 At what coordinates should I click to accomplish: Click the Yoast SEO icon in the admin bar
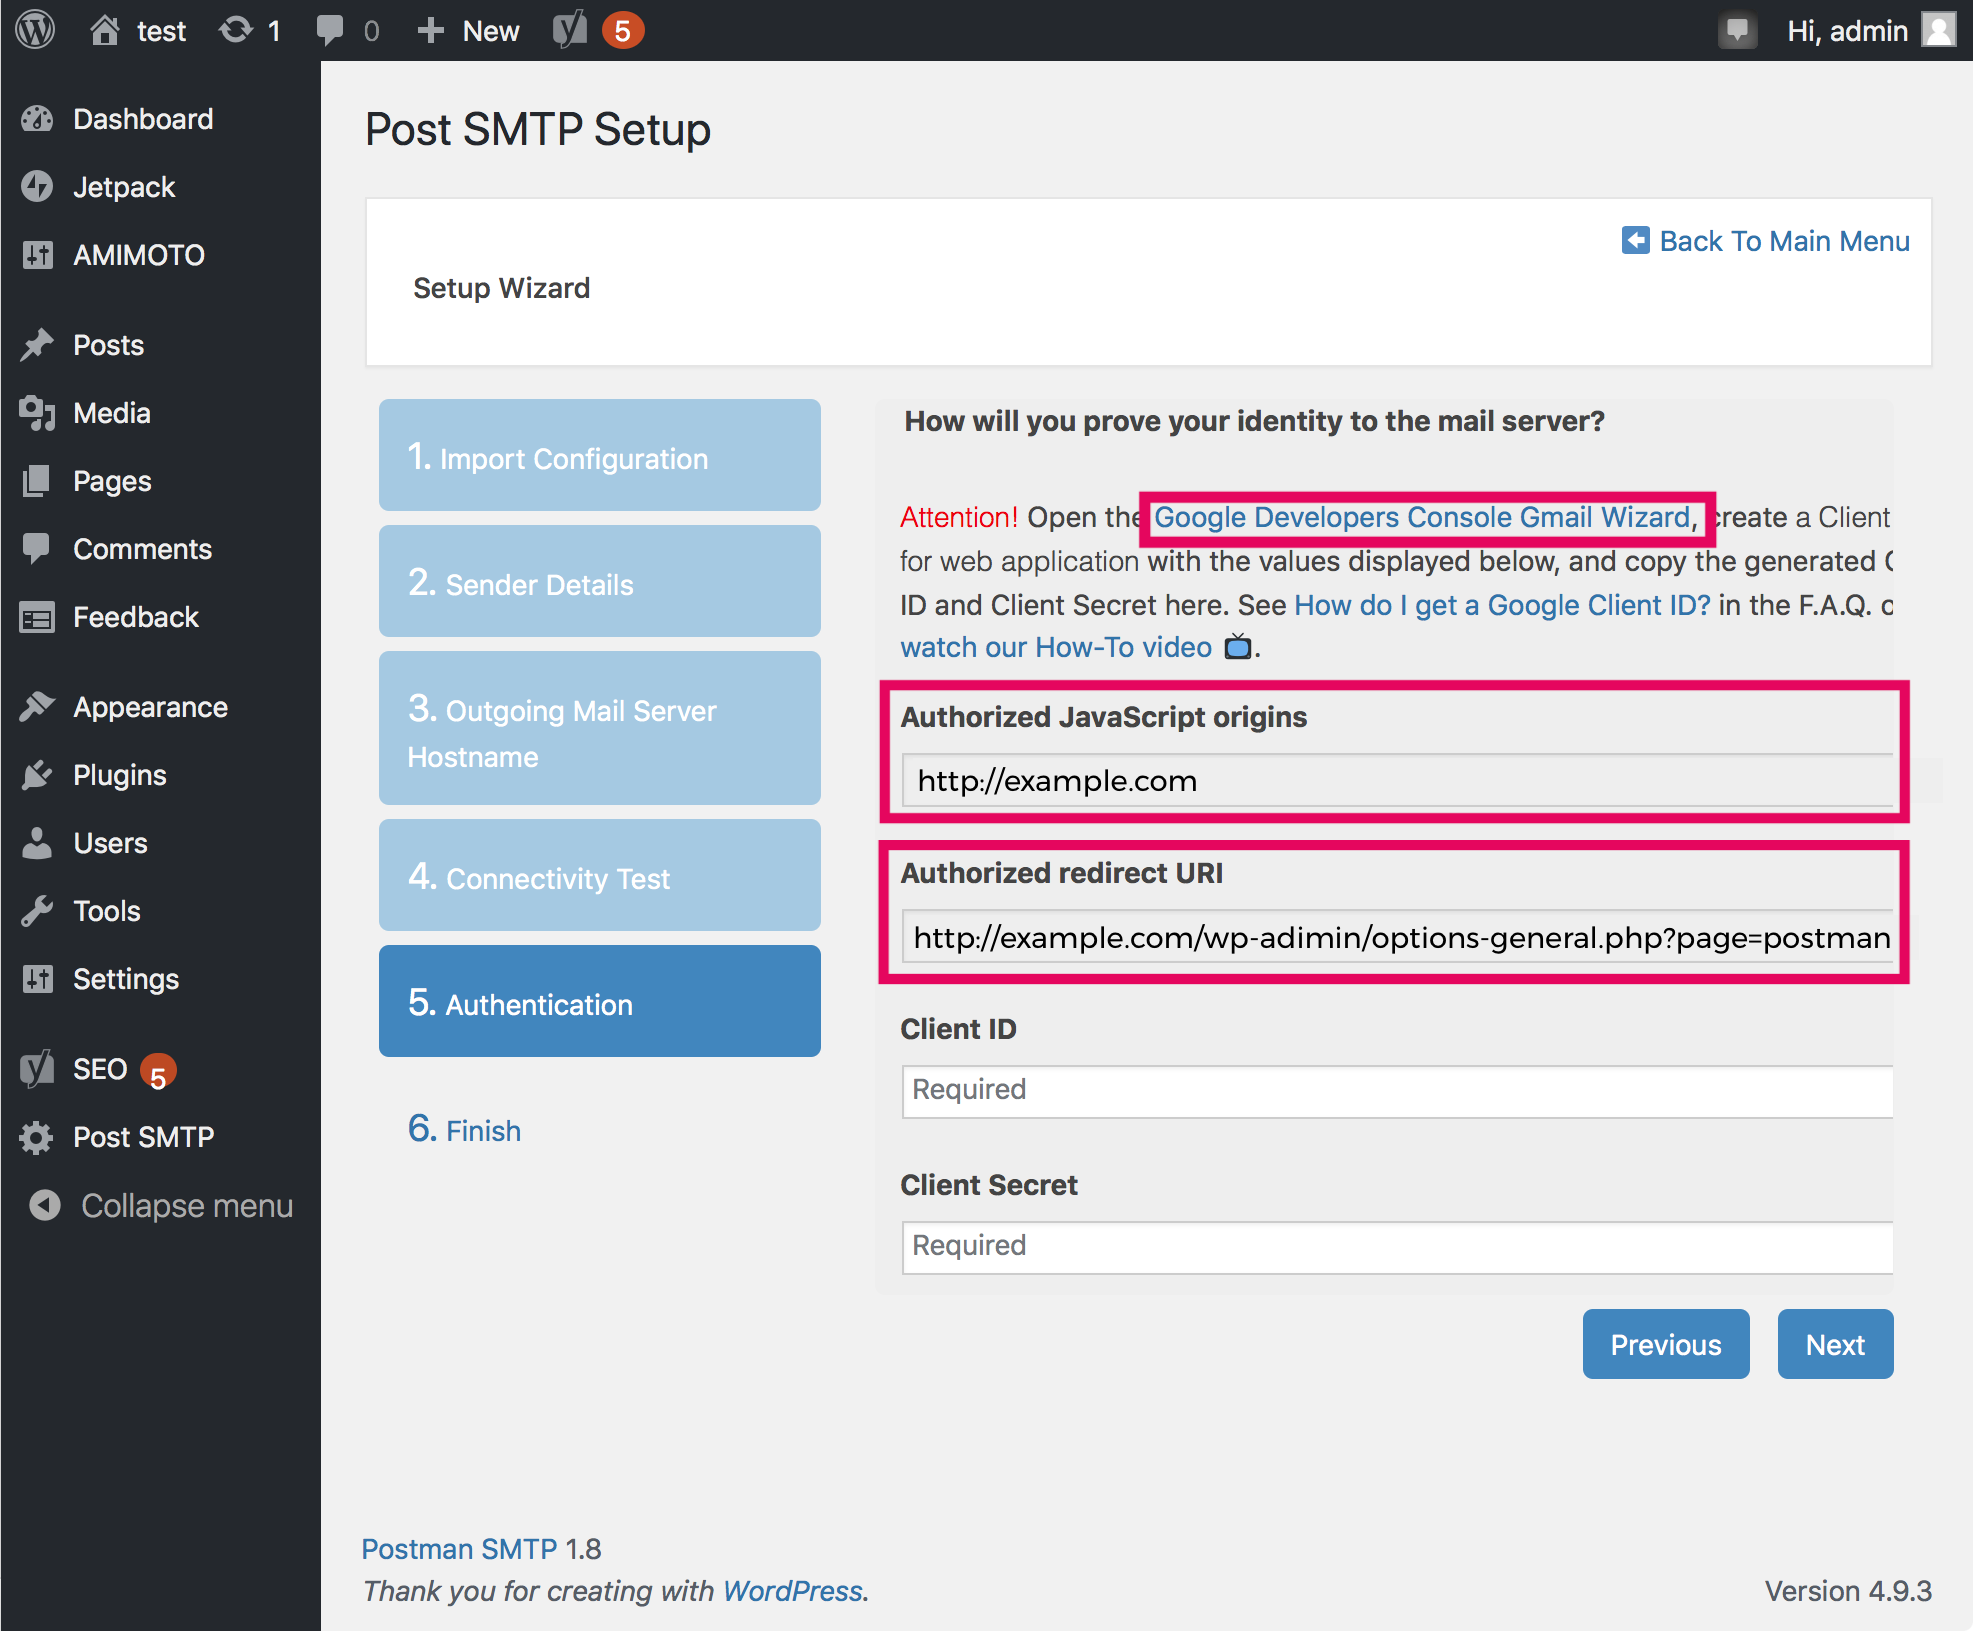[568, 29]
